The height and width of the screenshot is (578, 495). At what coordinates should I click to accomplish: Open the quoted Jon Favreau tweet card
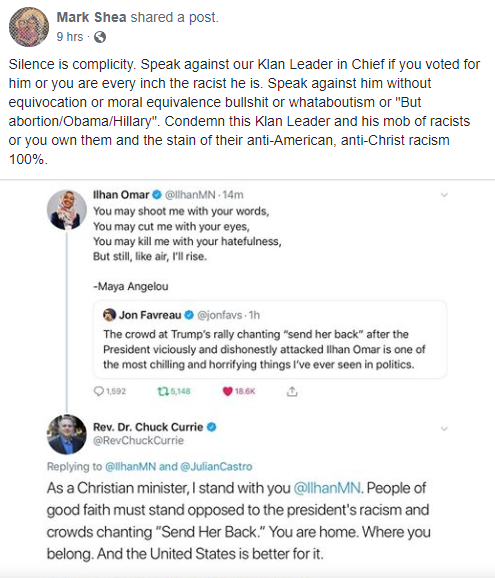pos(270,340)
